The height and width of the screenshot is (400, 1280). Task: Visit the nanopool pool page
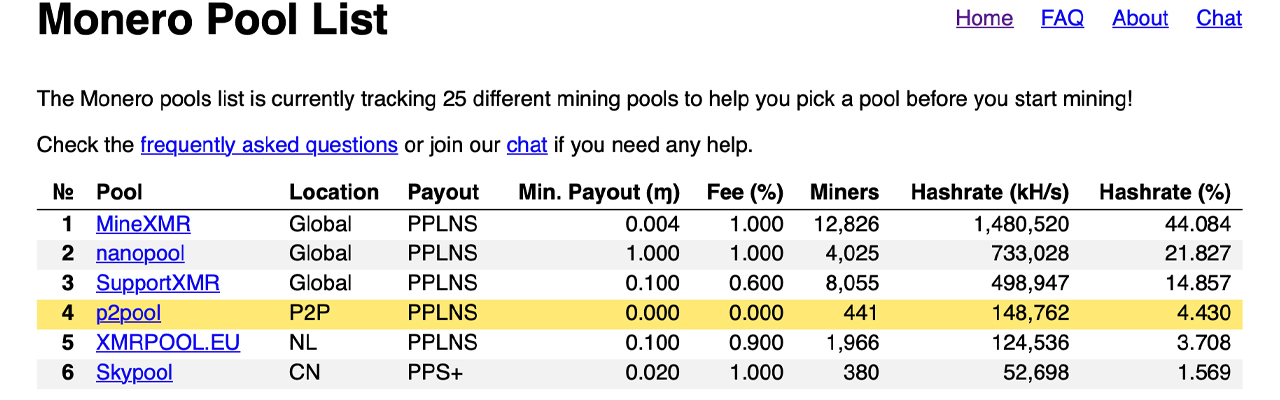click(x=140, y=254)
